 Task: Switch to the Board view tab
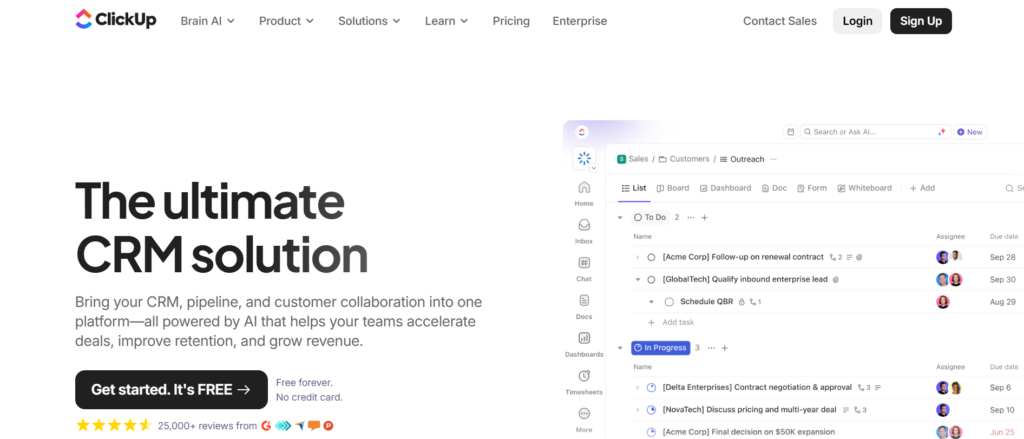(x=672, y=188)
